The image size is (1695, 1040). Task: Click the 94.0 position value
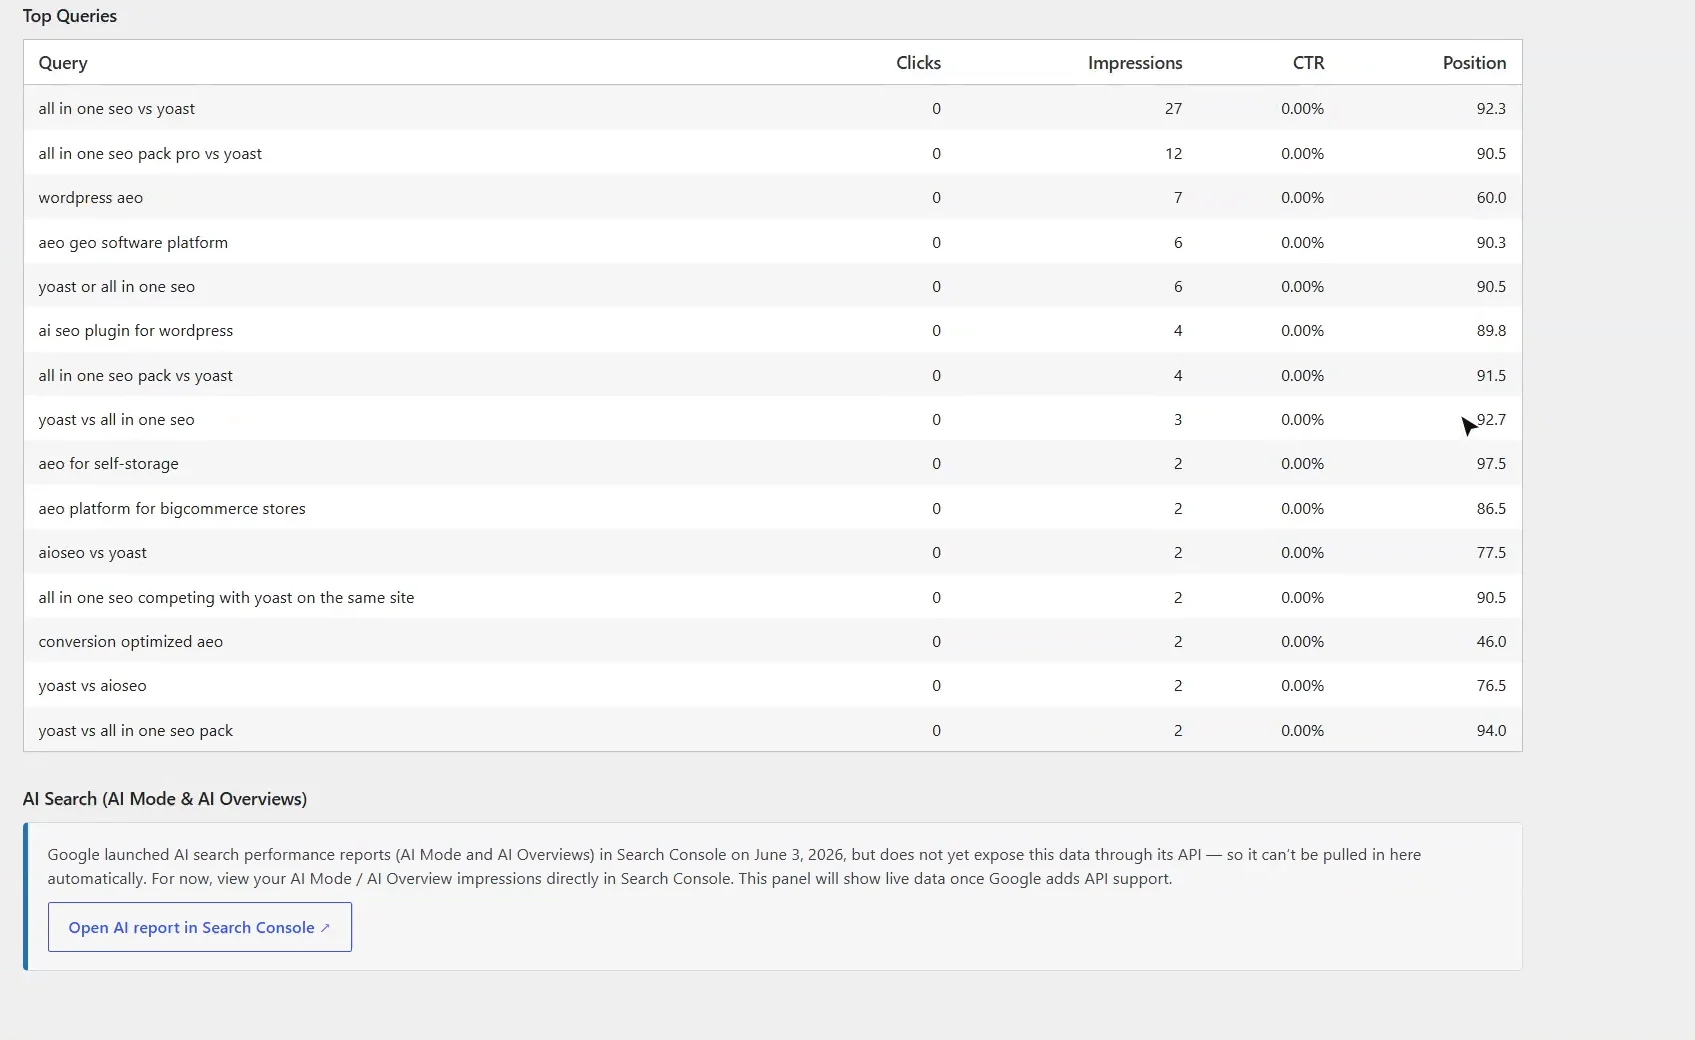[x=1491, y=731]
